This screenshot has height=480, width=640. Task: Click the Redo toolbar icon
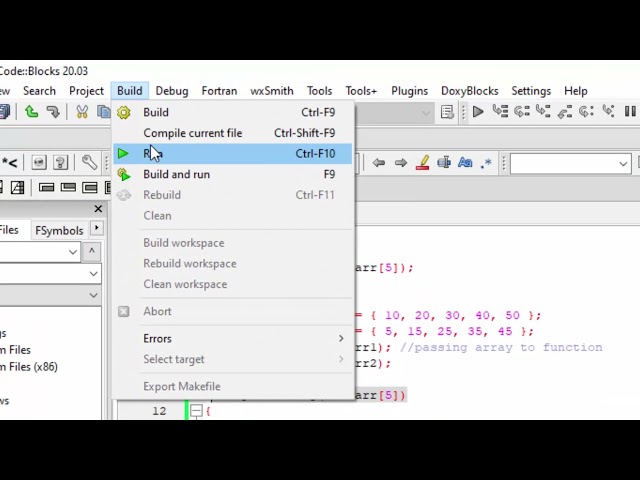[x=53, y=111]
